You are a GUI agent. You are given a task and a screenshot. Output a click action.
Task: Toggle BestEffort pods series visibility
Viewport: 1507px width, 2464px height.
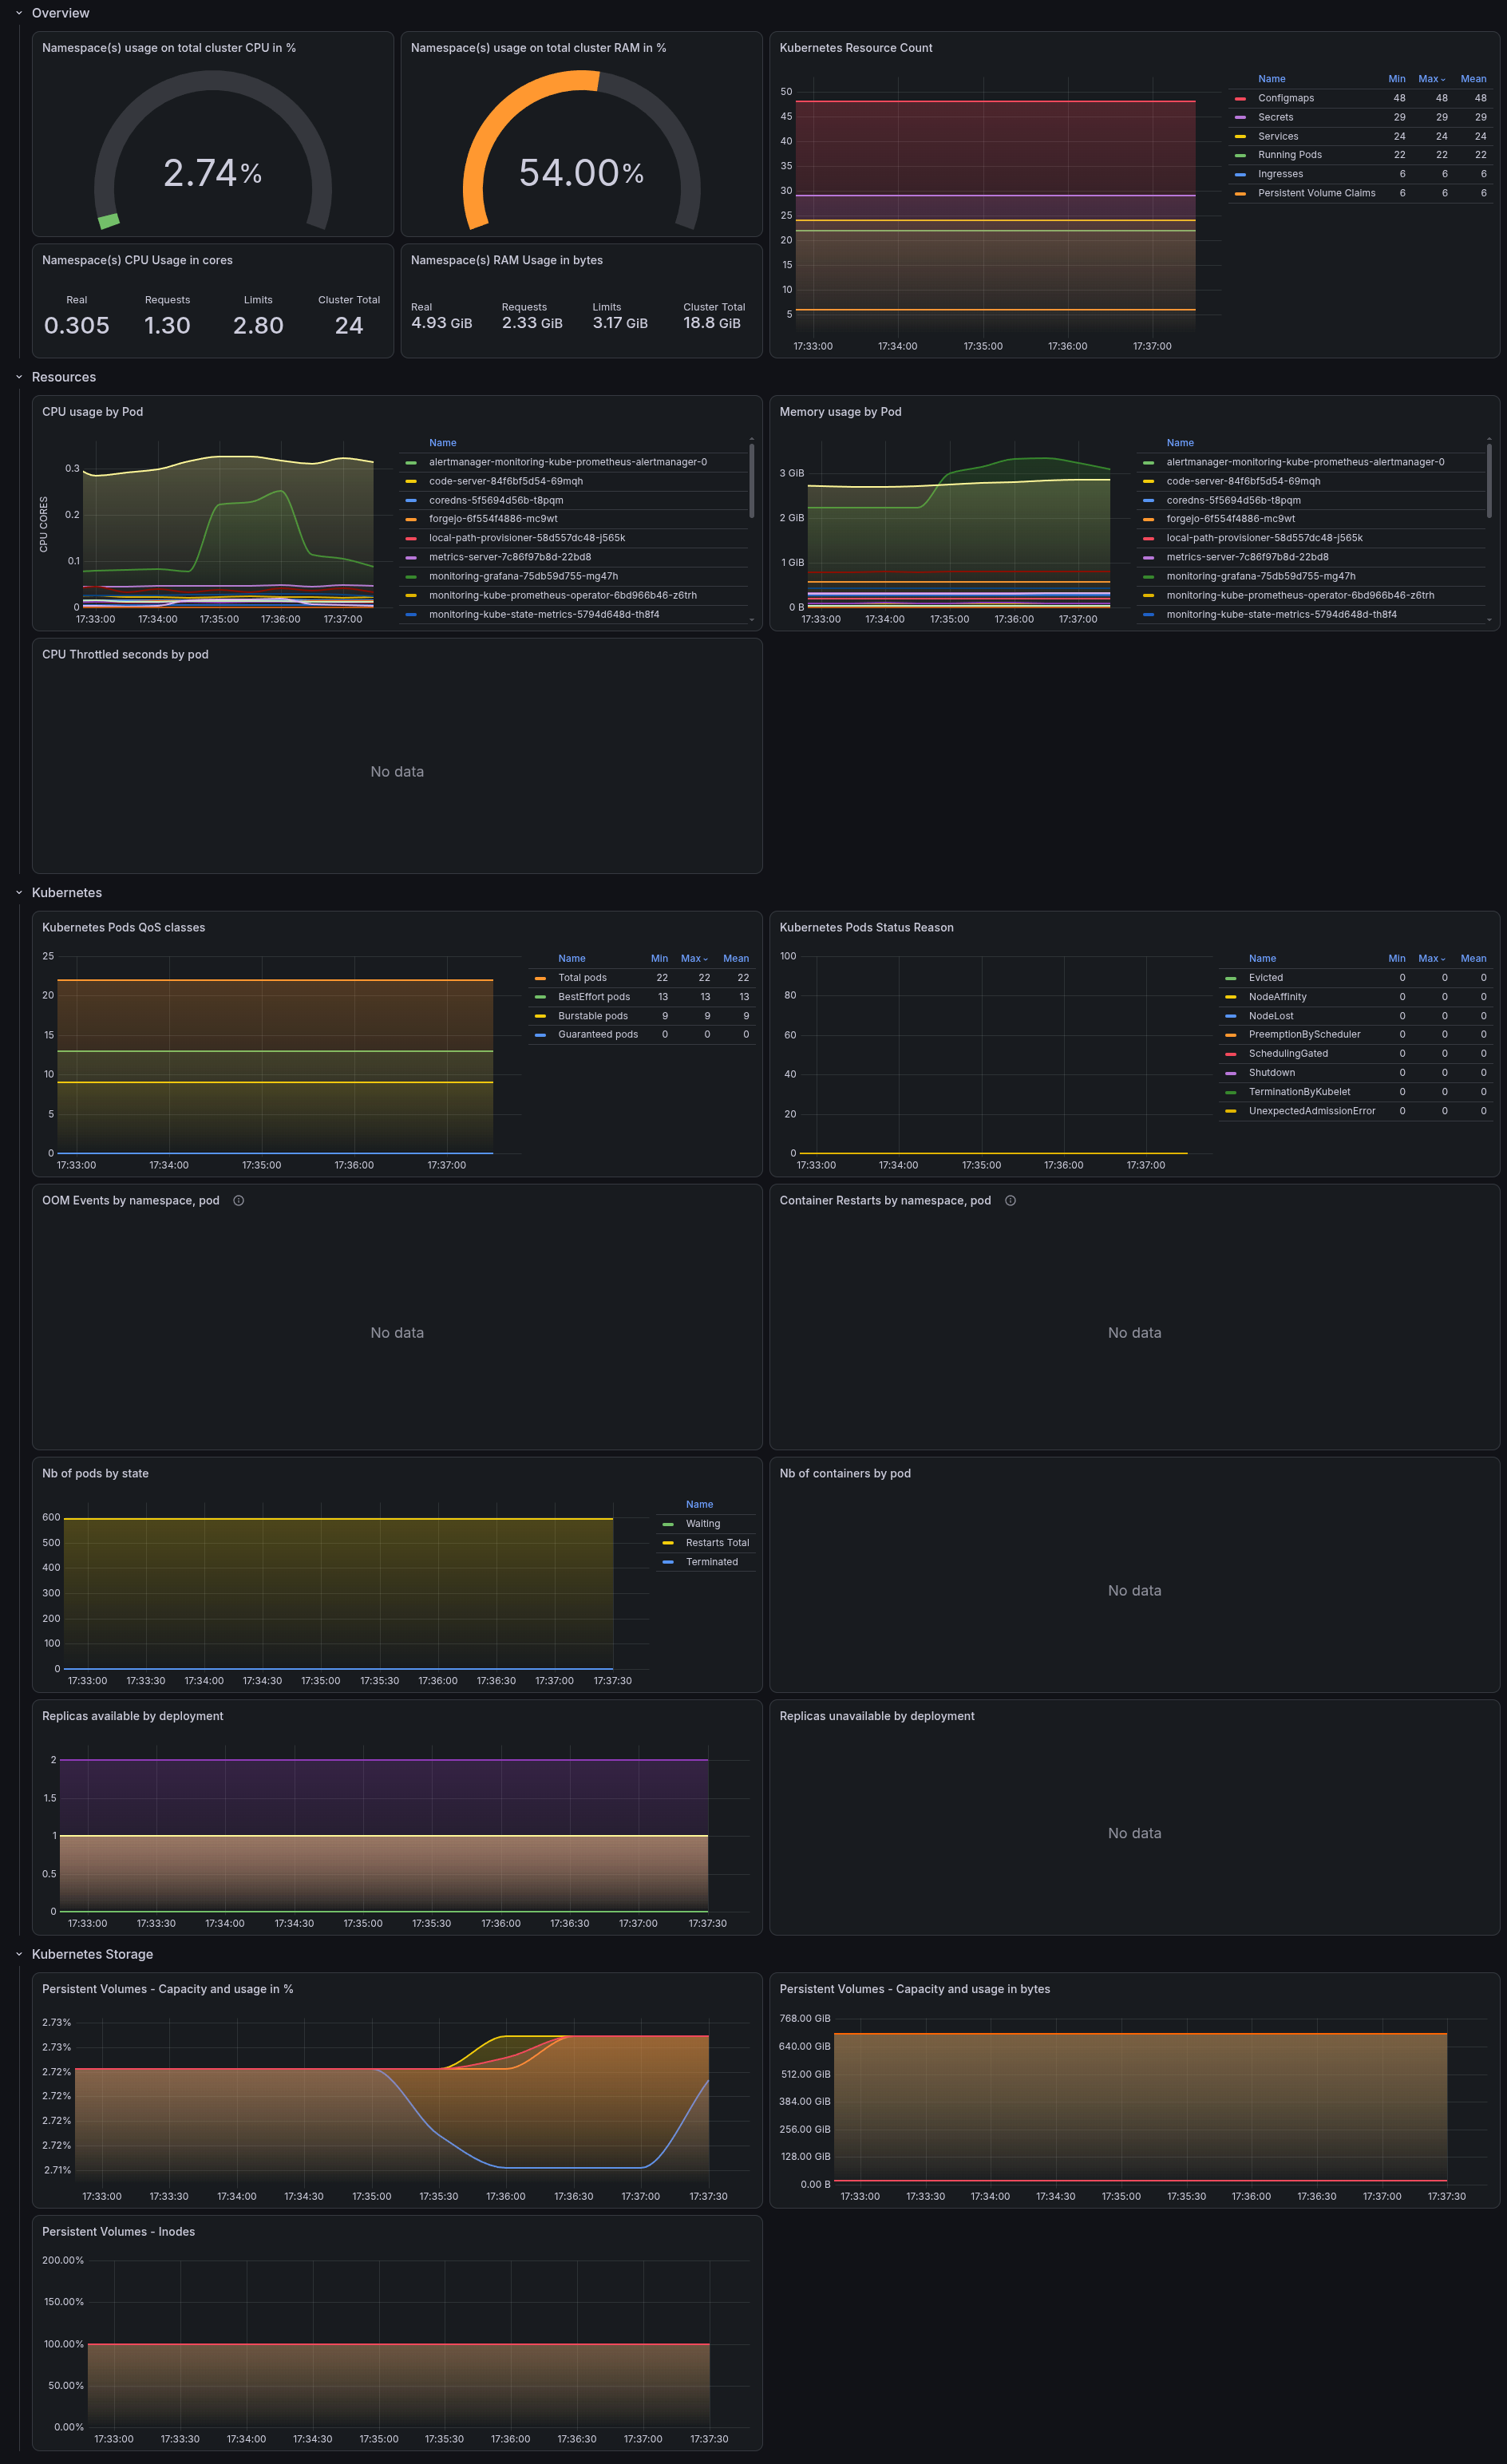594,997
